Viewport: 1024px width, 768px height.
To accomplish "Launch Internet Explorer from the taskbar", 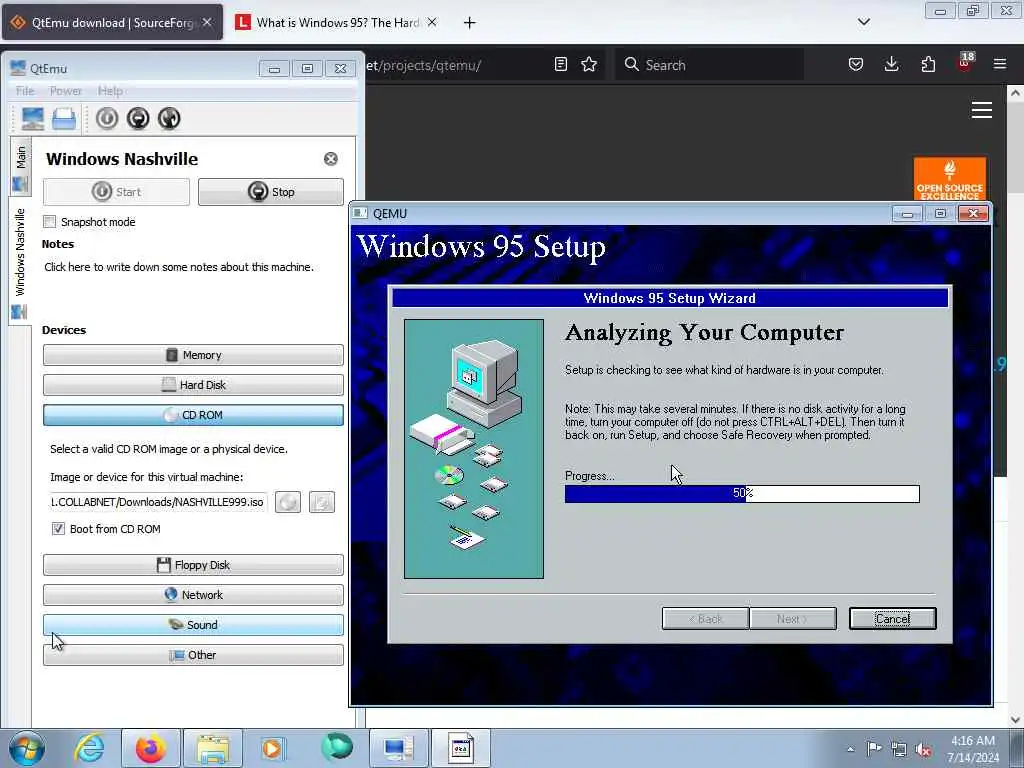I will tap(89, 748).
